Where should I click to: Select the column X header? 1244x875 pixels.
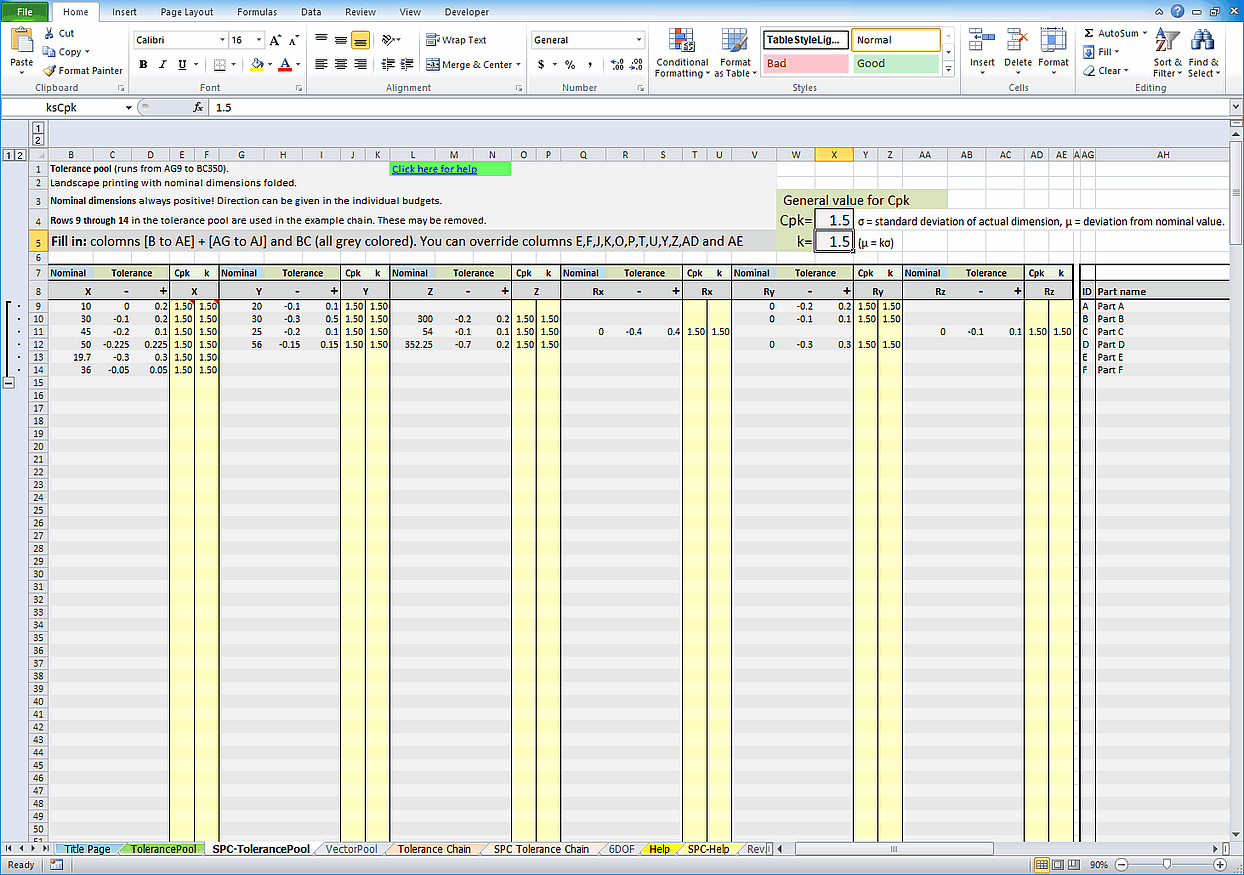pyautogui.click(x=834, y=155)
